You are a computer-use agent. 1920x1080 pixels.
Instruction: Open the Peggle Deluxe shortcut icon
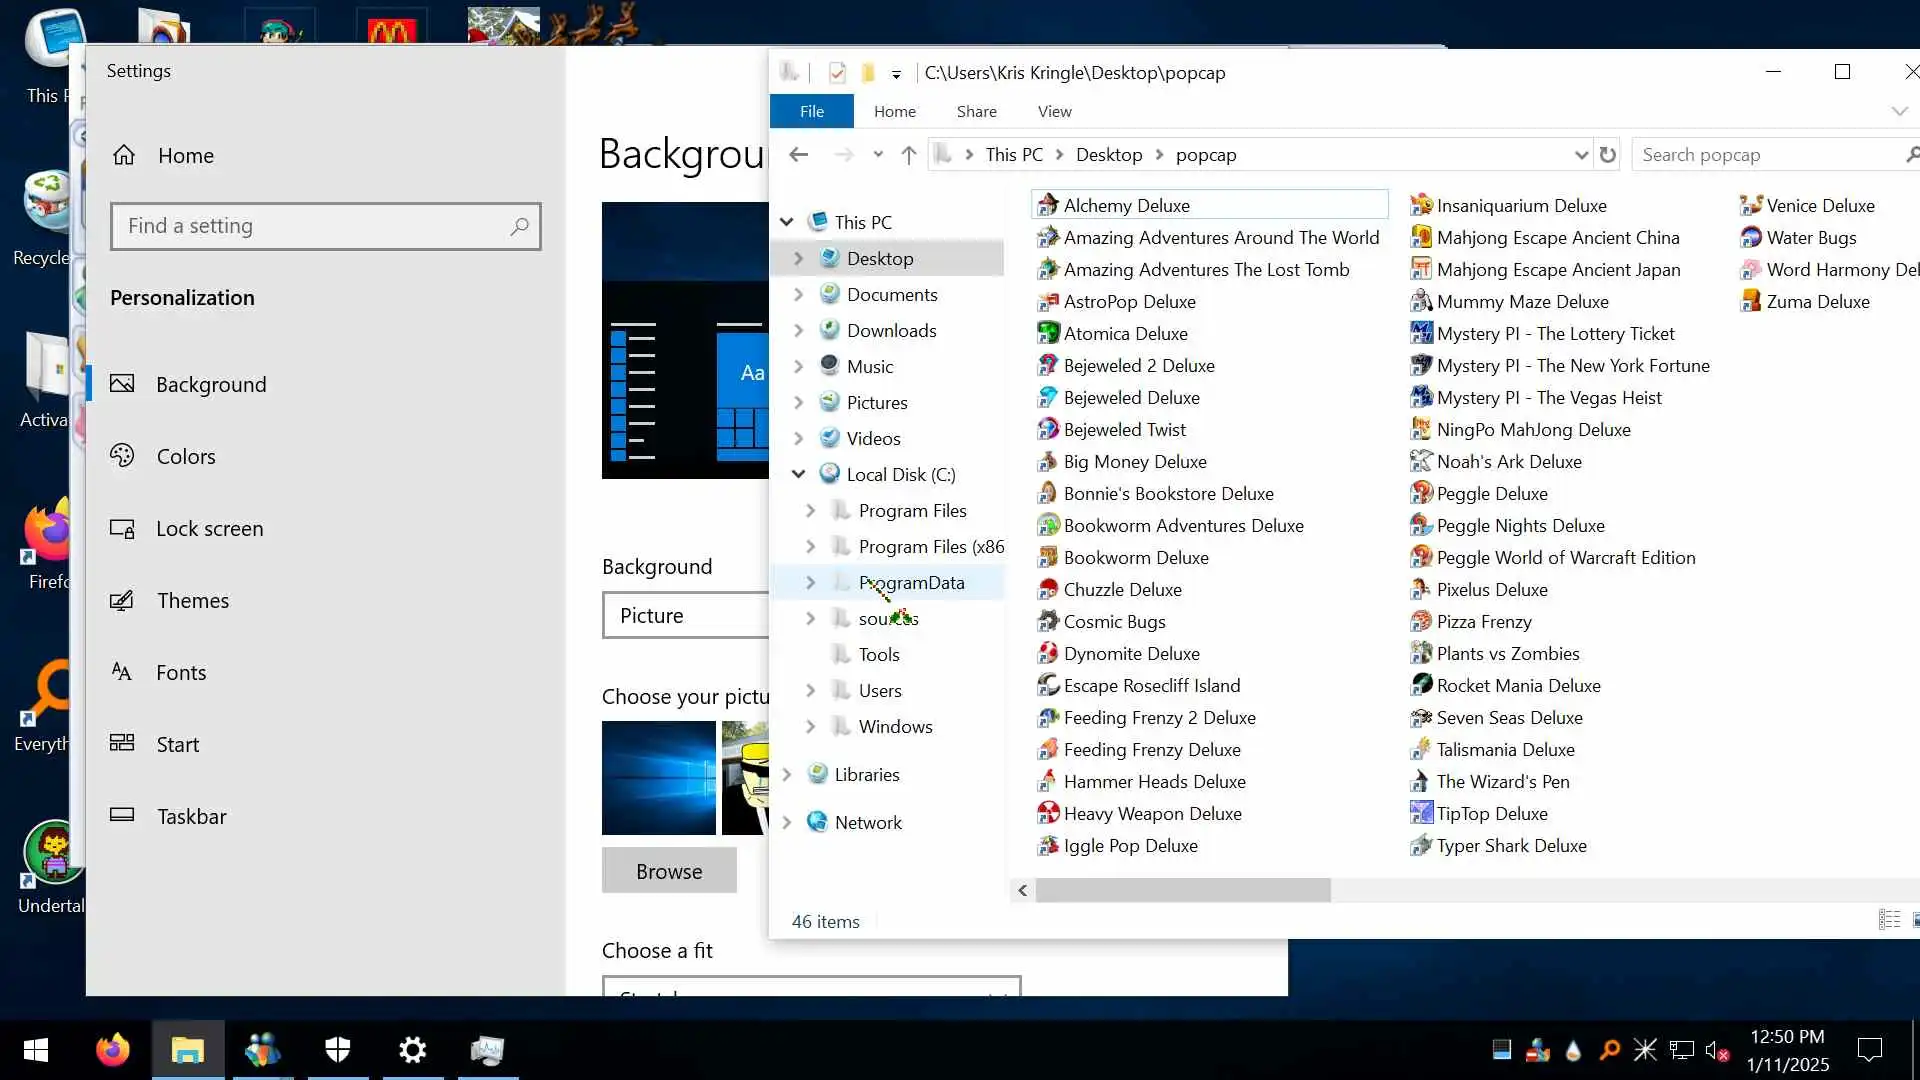coord(1421,494)
